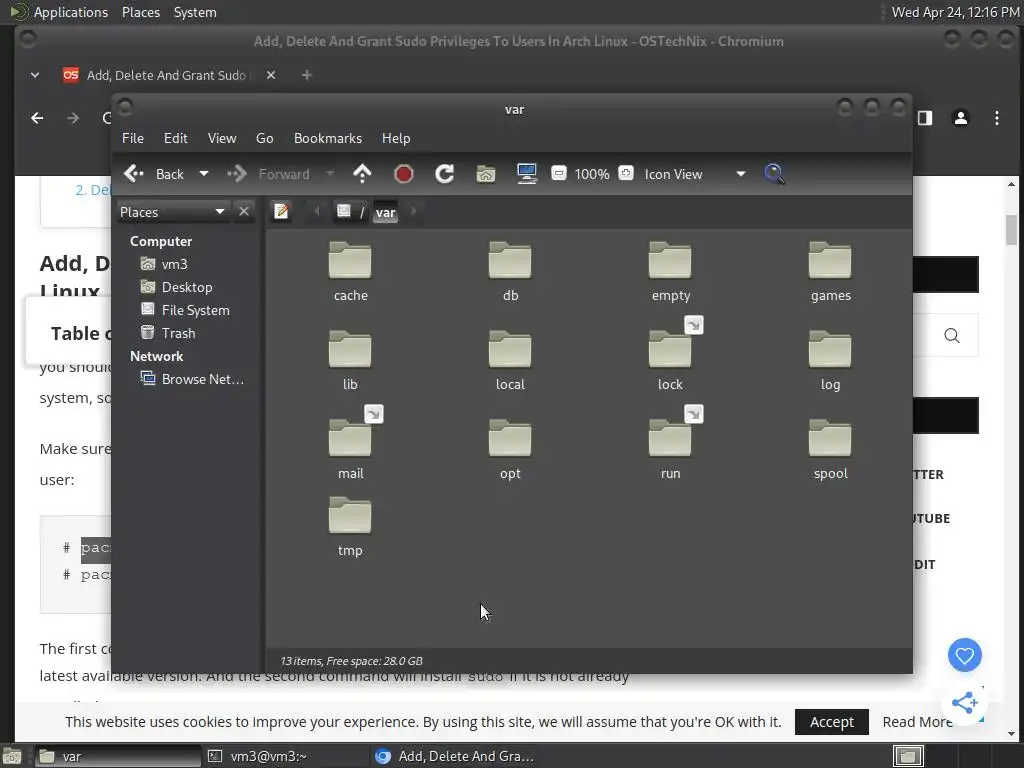Reload the var folder view

[x=445, y=174]
